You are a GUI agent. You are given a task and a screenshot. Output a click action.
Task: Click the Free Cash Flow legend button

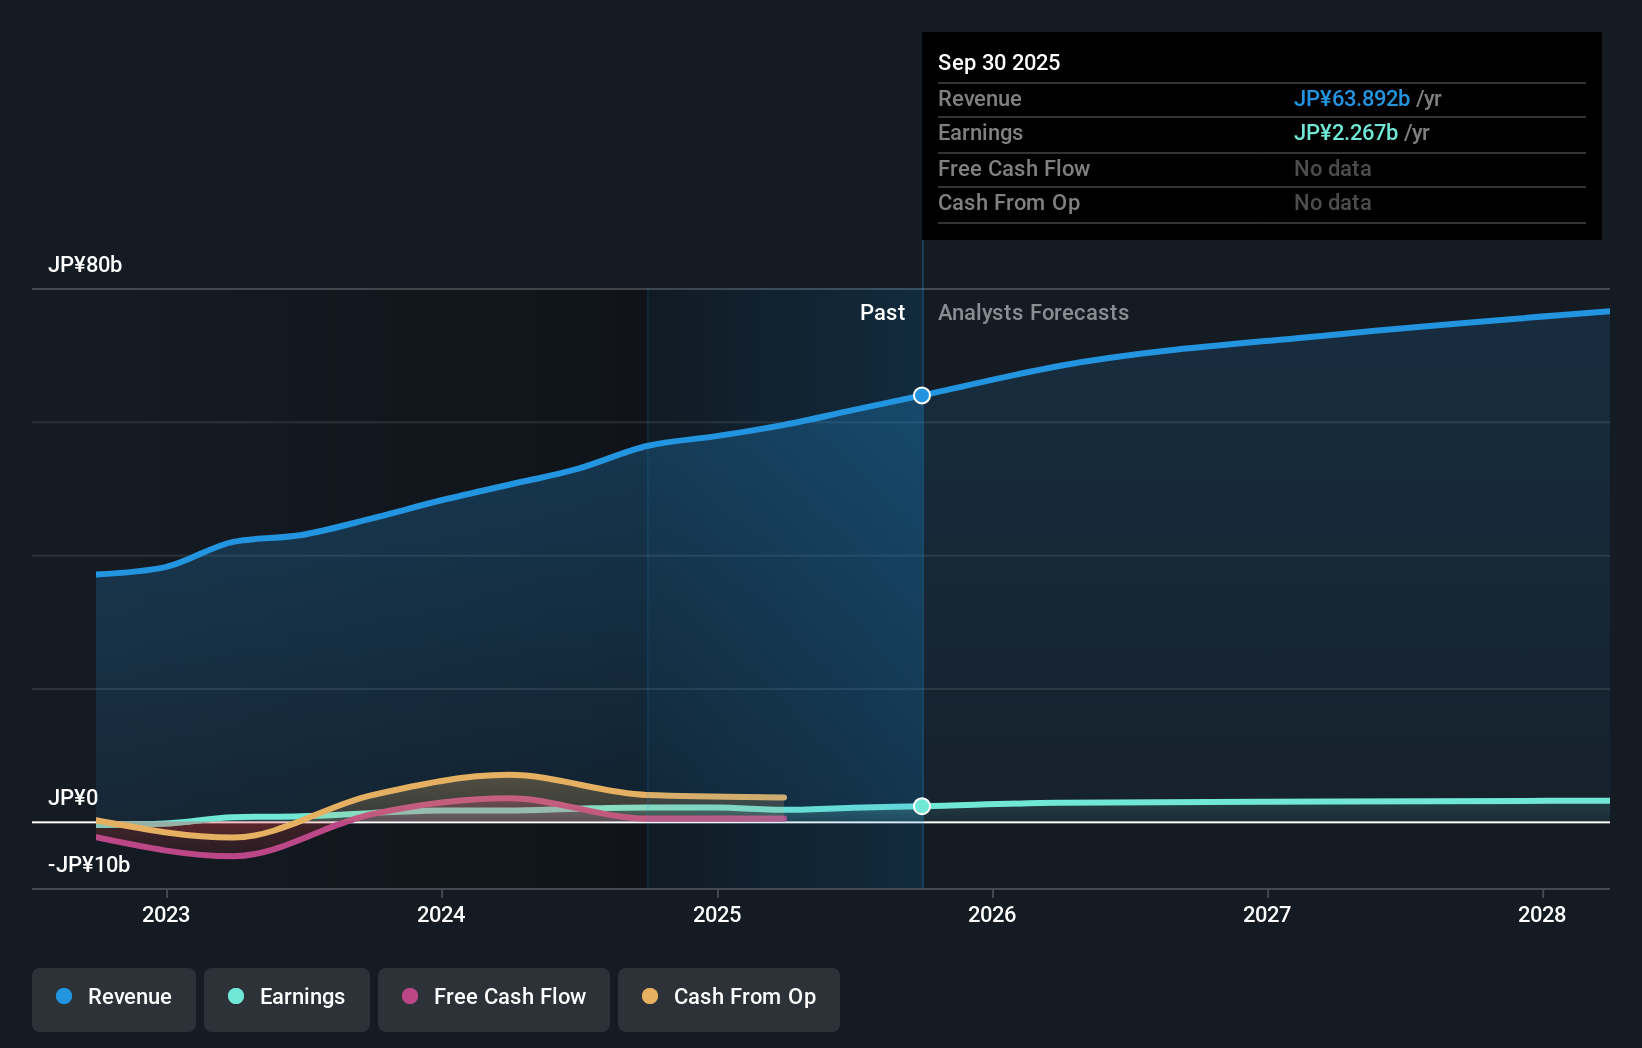point(493,997)
